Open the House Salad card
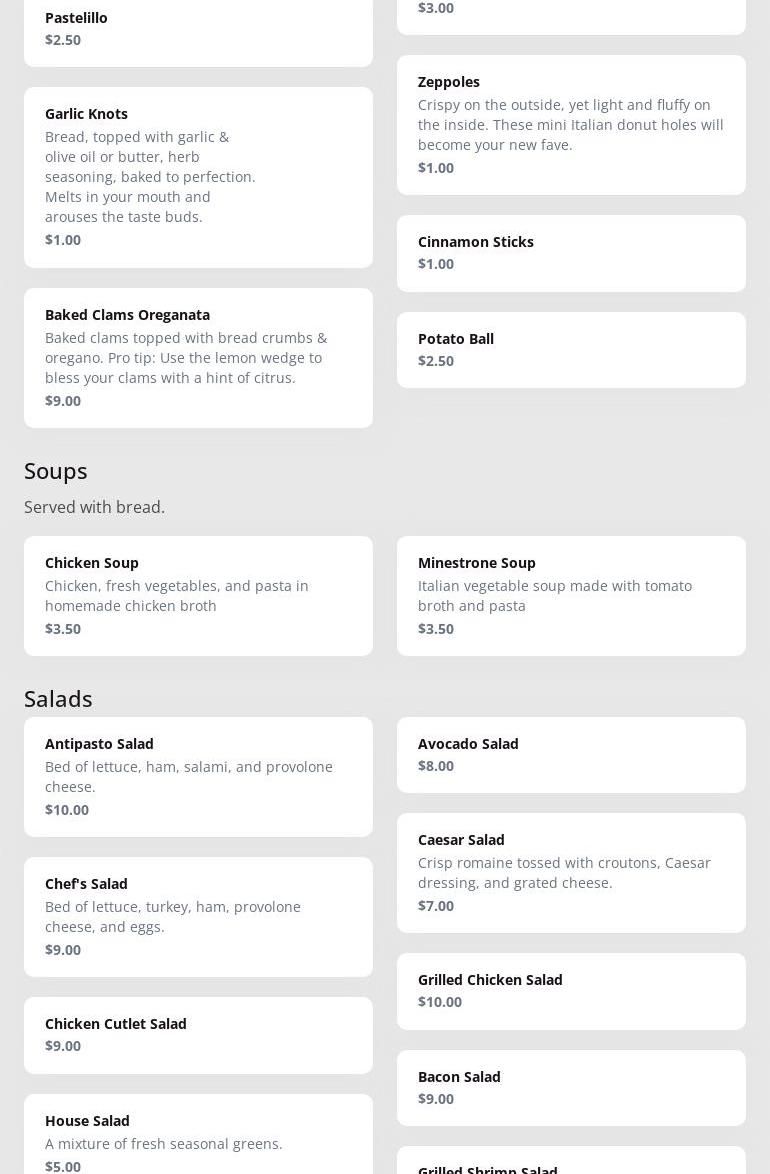Screen dimensions: 770x1174 coord(198,1137)
